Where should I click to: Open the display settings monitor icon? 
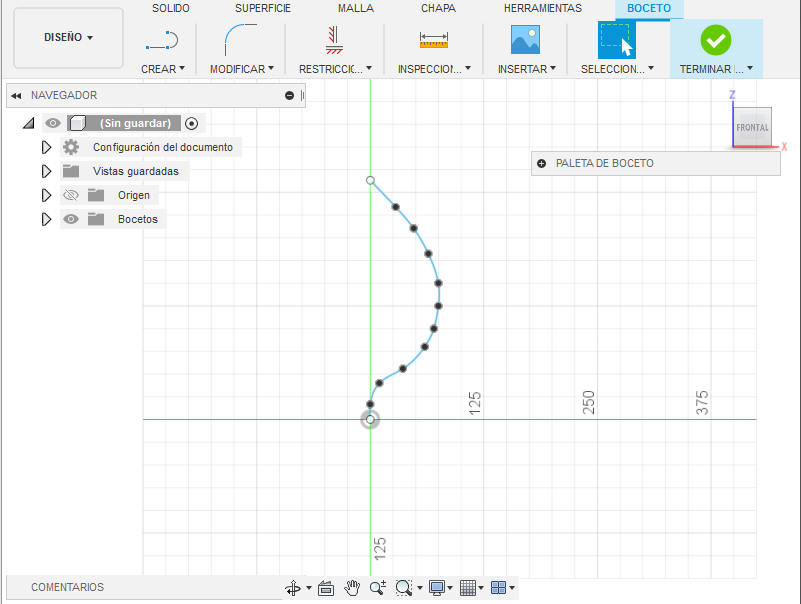click(x=437, y=588)
